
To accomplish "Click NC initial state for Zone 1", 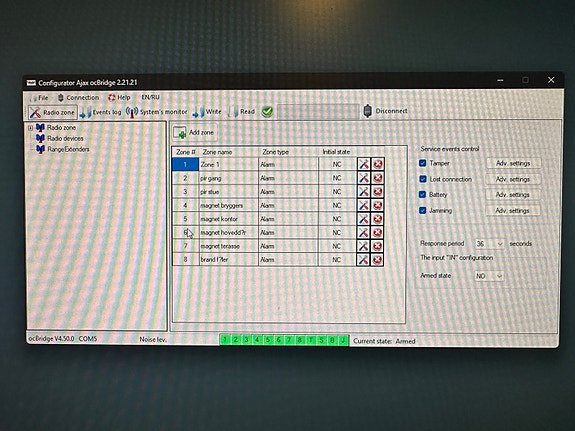I will pos(337,164).
